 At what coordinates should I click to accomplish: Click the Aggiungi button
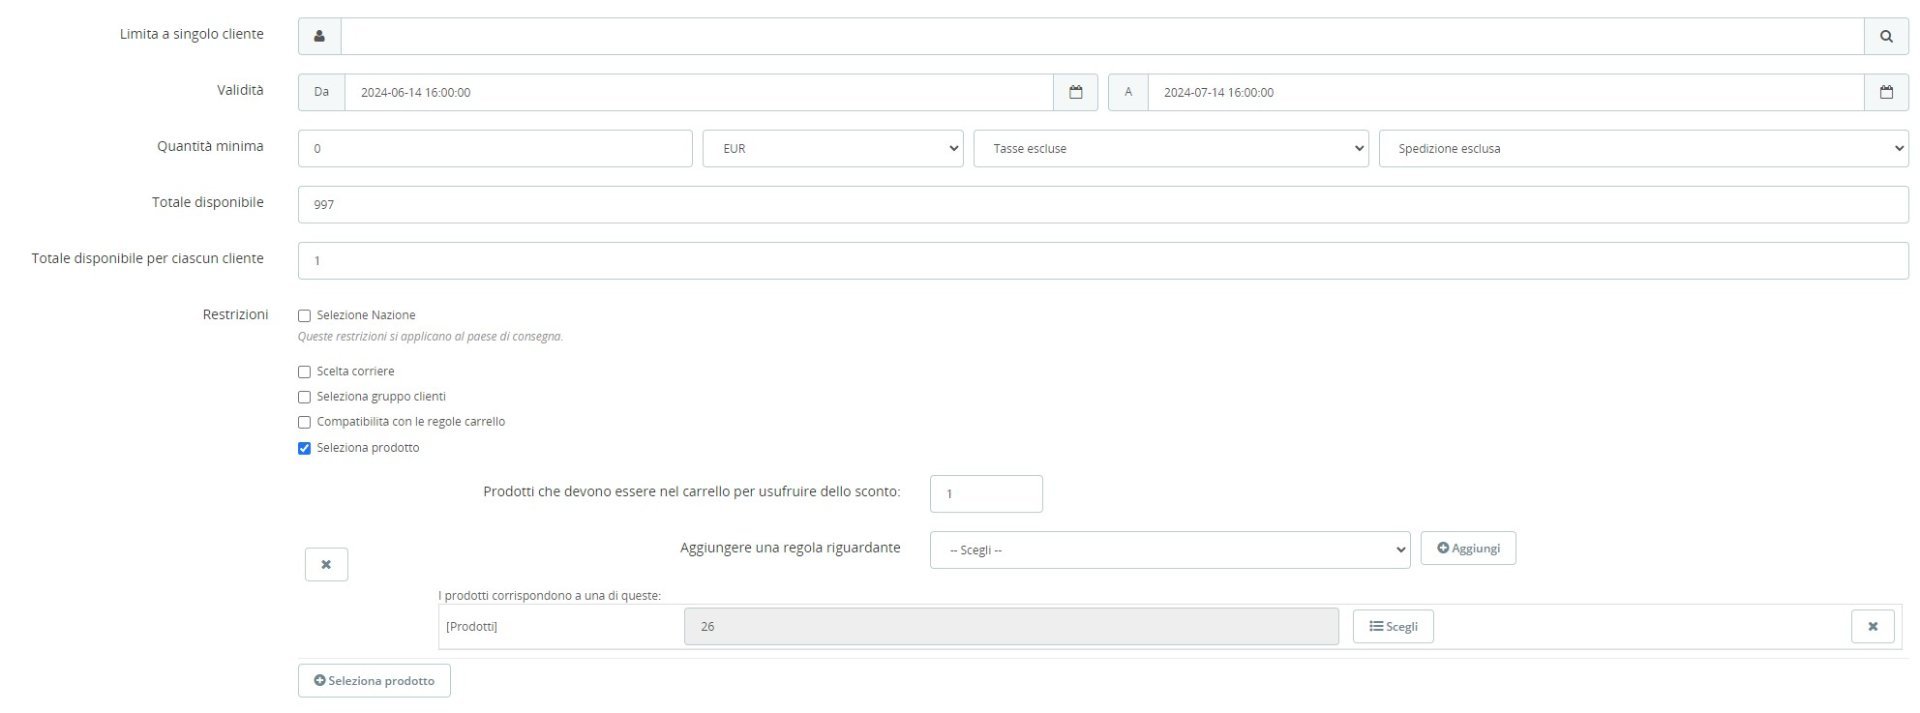pyautogui.click(x=1467, y=548)
